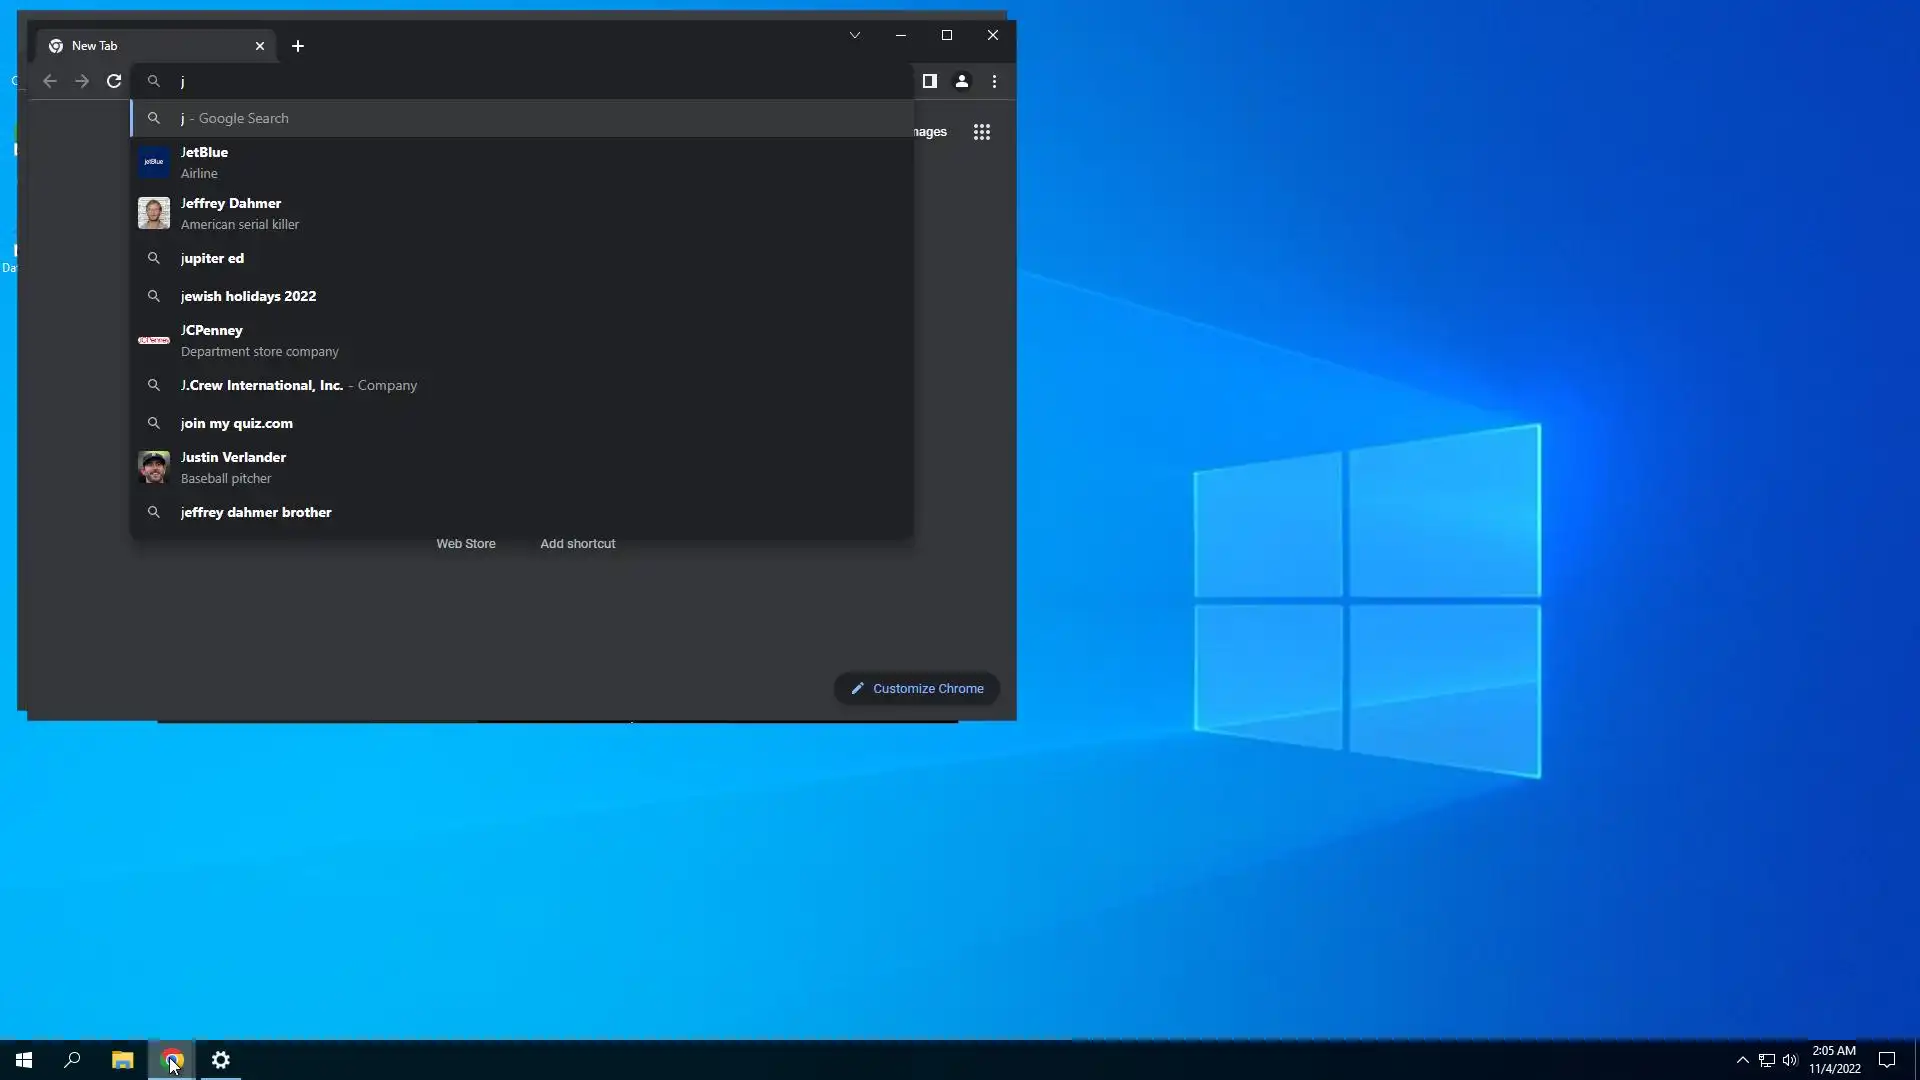This screenshot has width=1920, height=1080.
Task: Open Chrome three-dot menu
Action: 994,81
